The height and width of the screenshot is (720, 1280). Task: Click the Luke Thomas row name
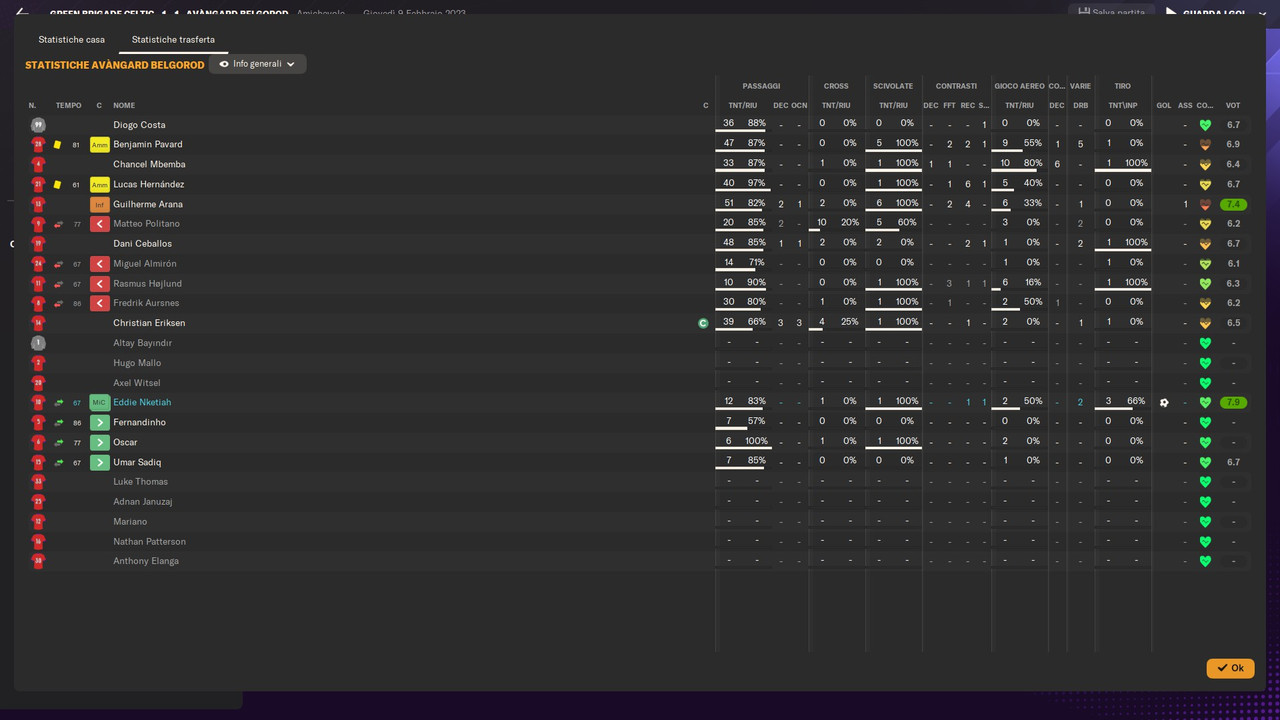tap(140, 482)
